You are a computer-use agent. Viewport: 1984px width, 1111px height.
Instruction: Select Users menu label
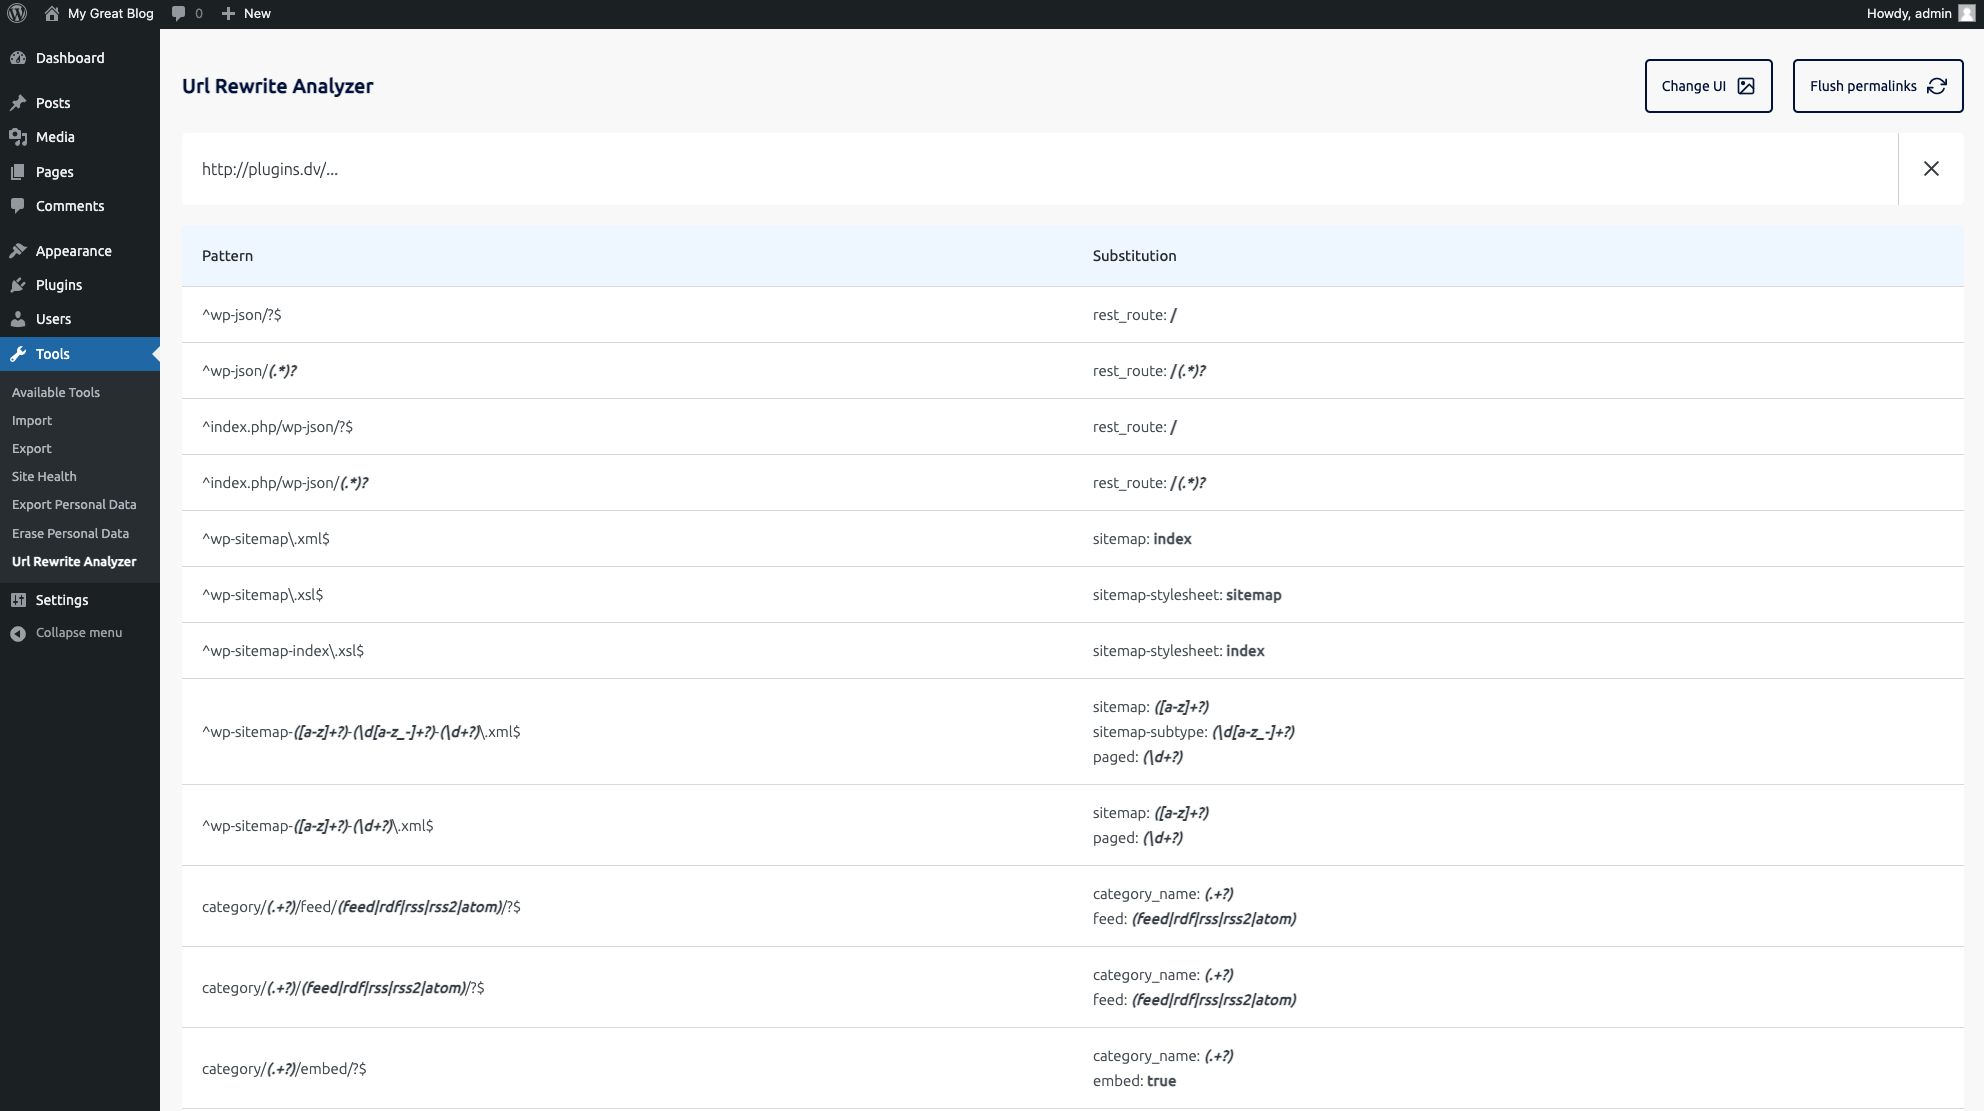tap(53, 319)
